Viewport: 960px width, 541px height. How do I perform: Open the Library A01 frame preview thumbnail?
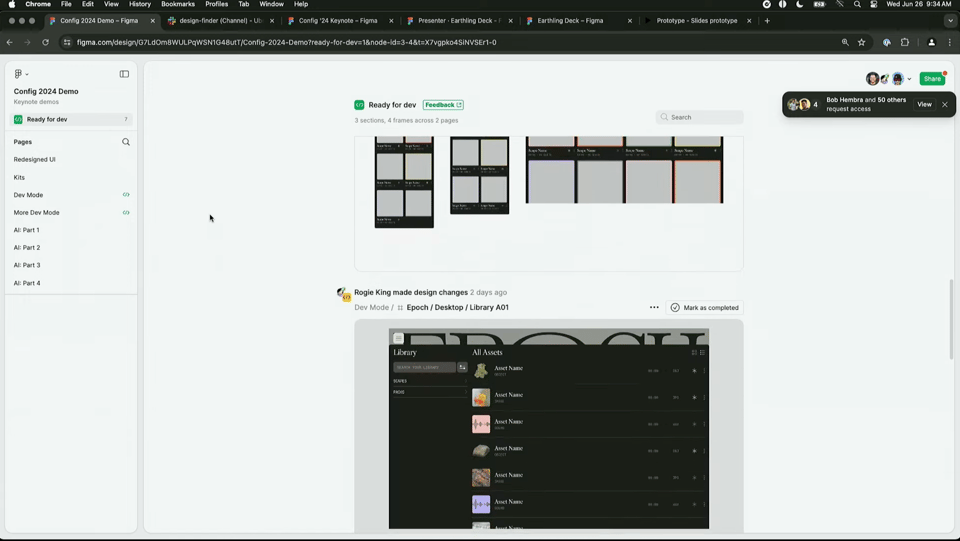(x=549, y=428)
